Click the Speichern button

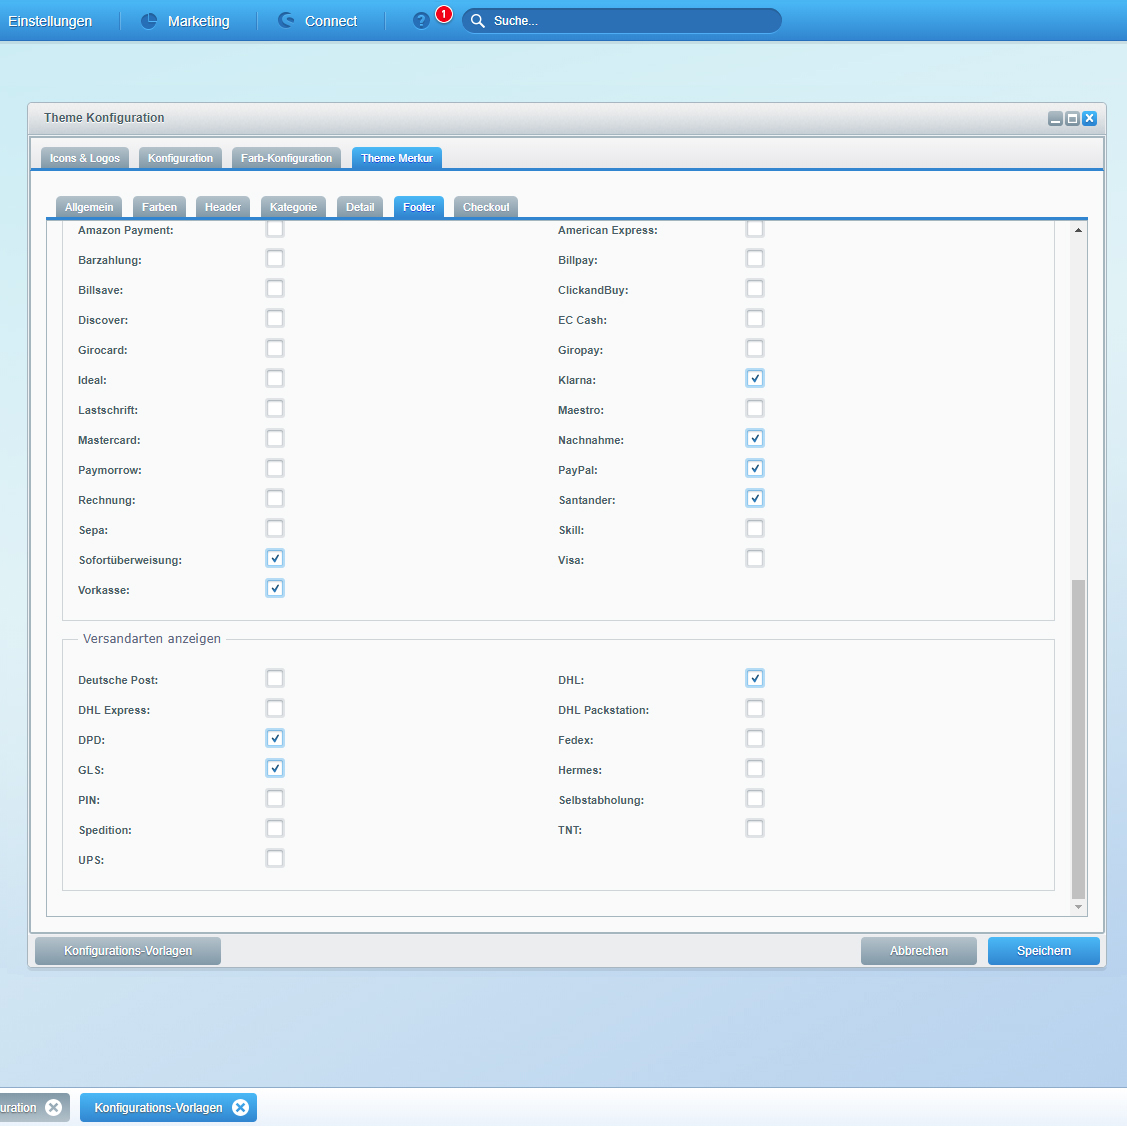click(1043, 951)
